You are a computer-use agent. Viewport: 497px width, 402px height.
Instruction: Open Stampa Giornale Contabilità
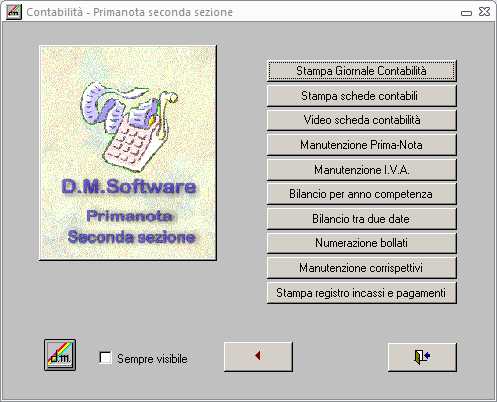click(x=361, y=71)
